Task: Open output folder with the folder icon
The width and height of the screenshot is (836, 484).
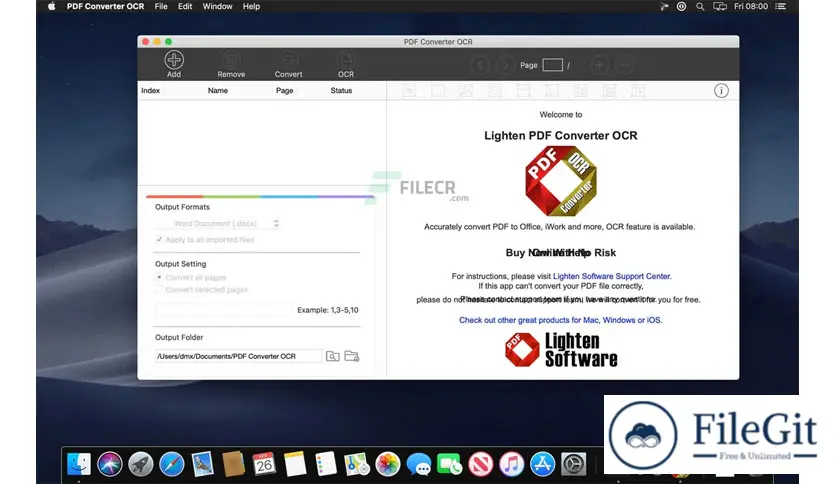Action: 352,356
